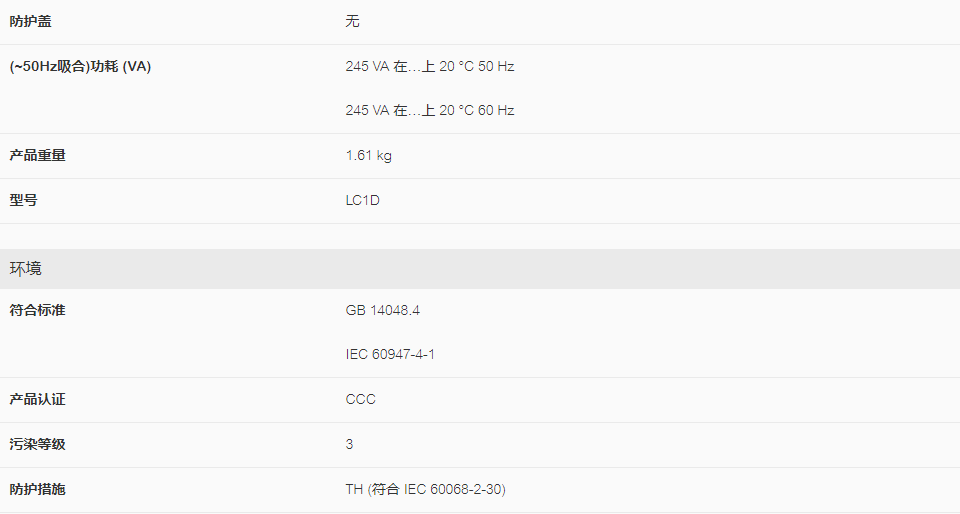Select the CCC certification value
960x514 pixels.
click(361, 400)
